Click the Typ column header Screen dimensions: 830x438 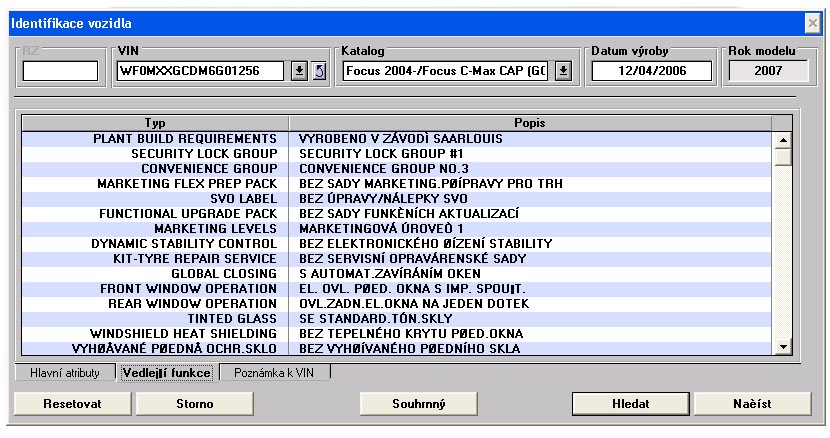pos(155,122)
